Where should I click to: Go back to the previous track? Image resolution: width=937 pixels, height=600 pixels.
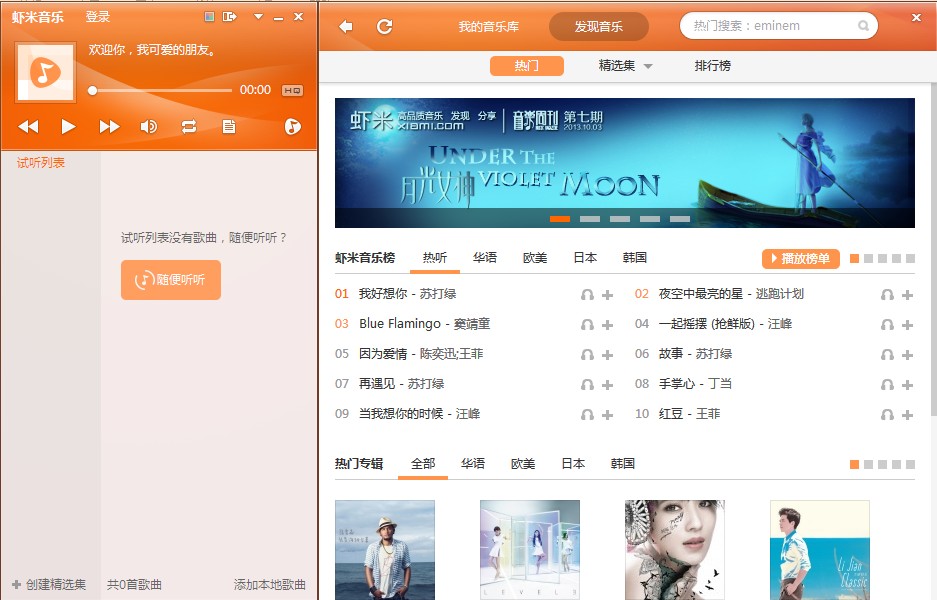pyautogui.click(x=28, y=126)
